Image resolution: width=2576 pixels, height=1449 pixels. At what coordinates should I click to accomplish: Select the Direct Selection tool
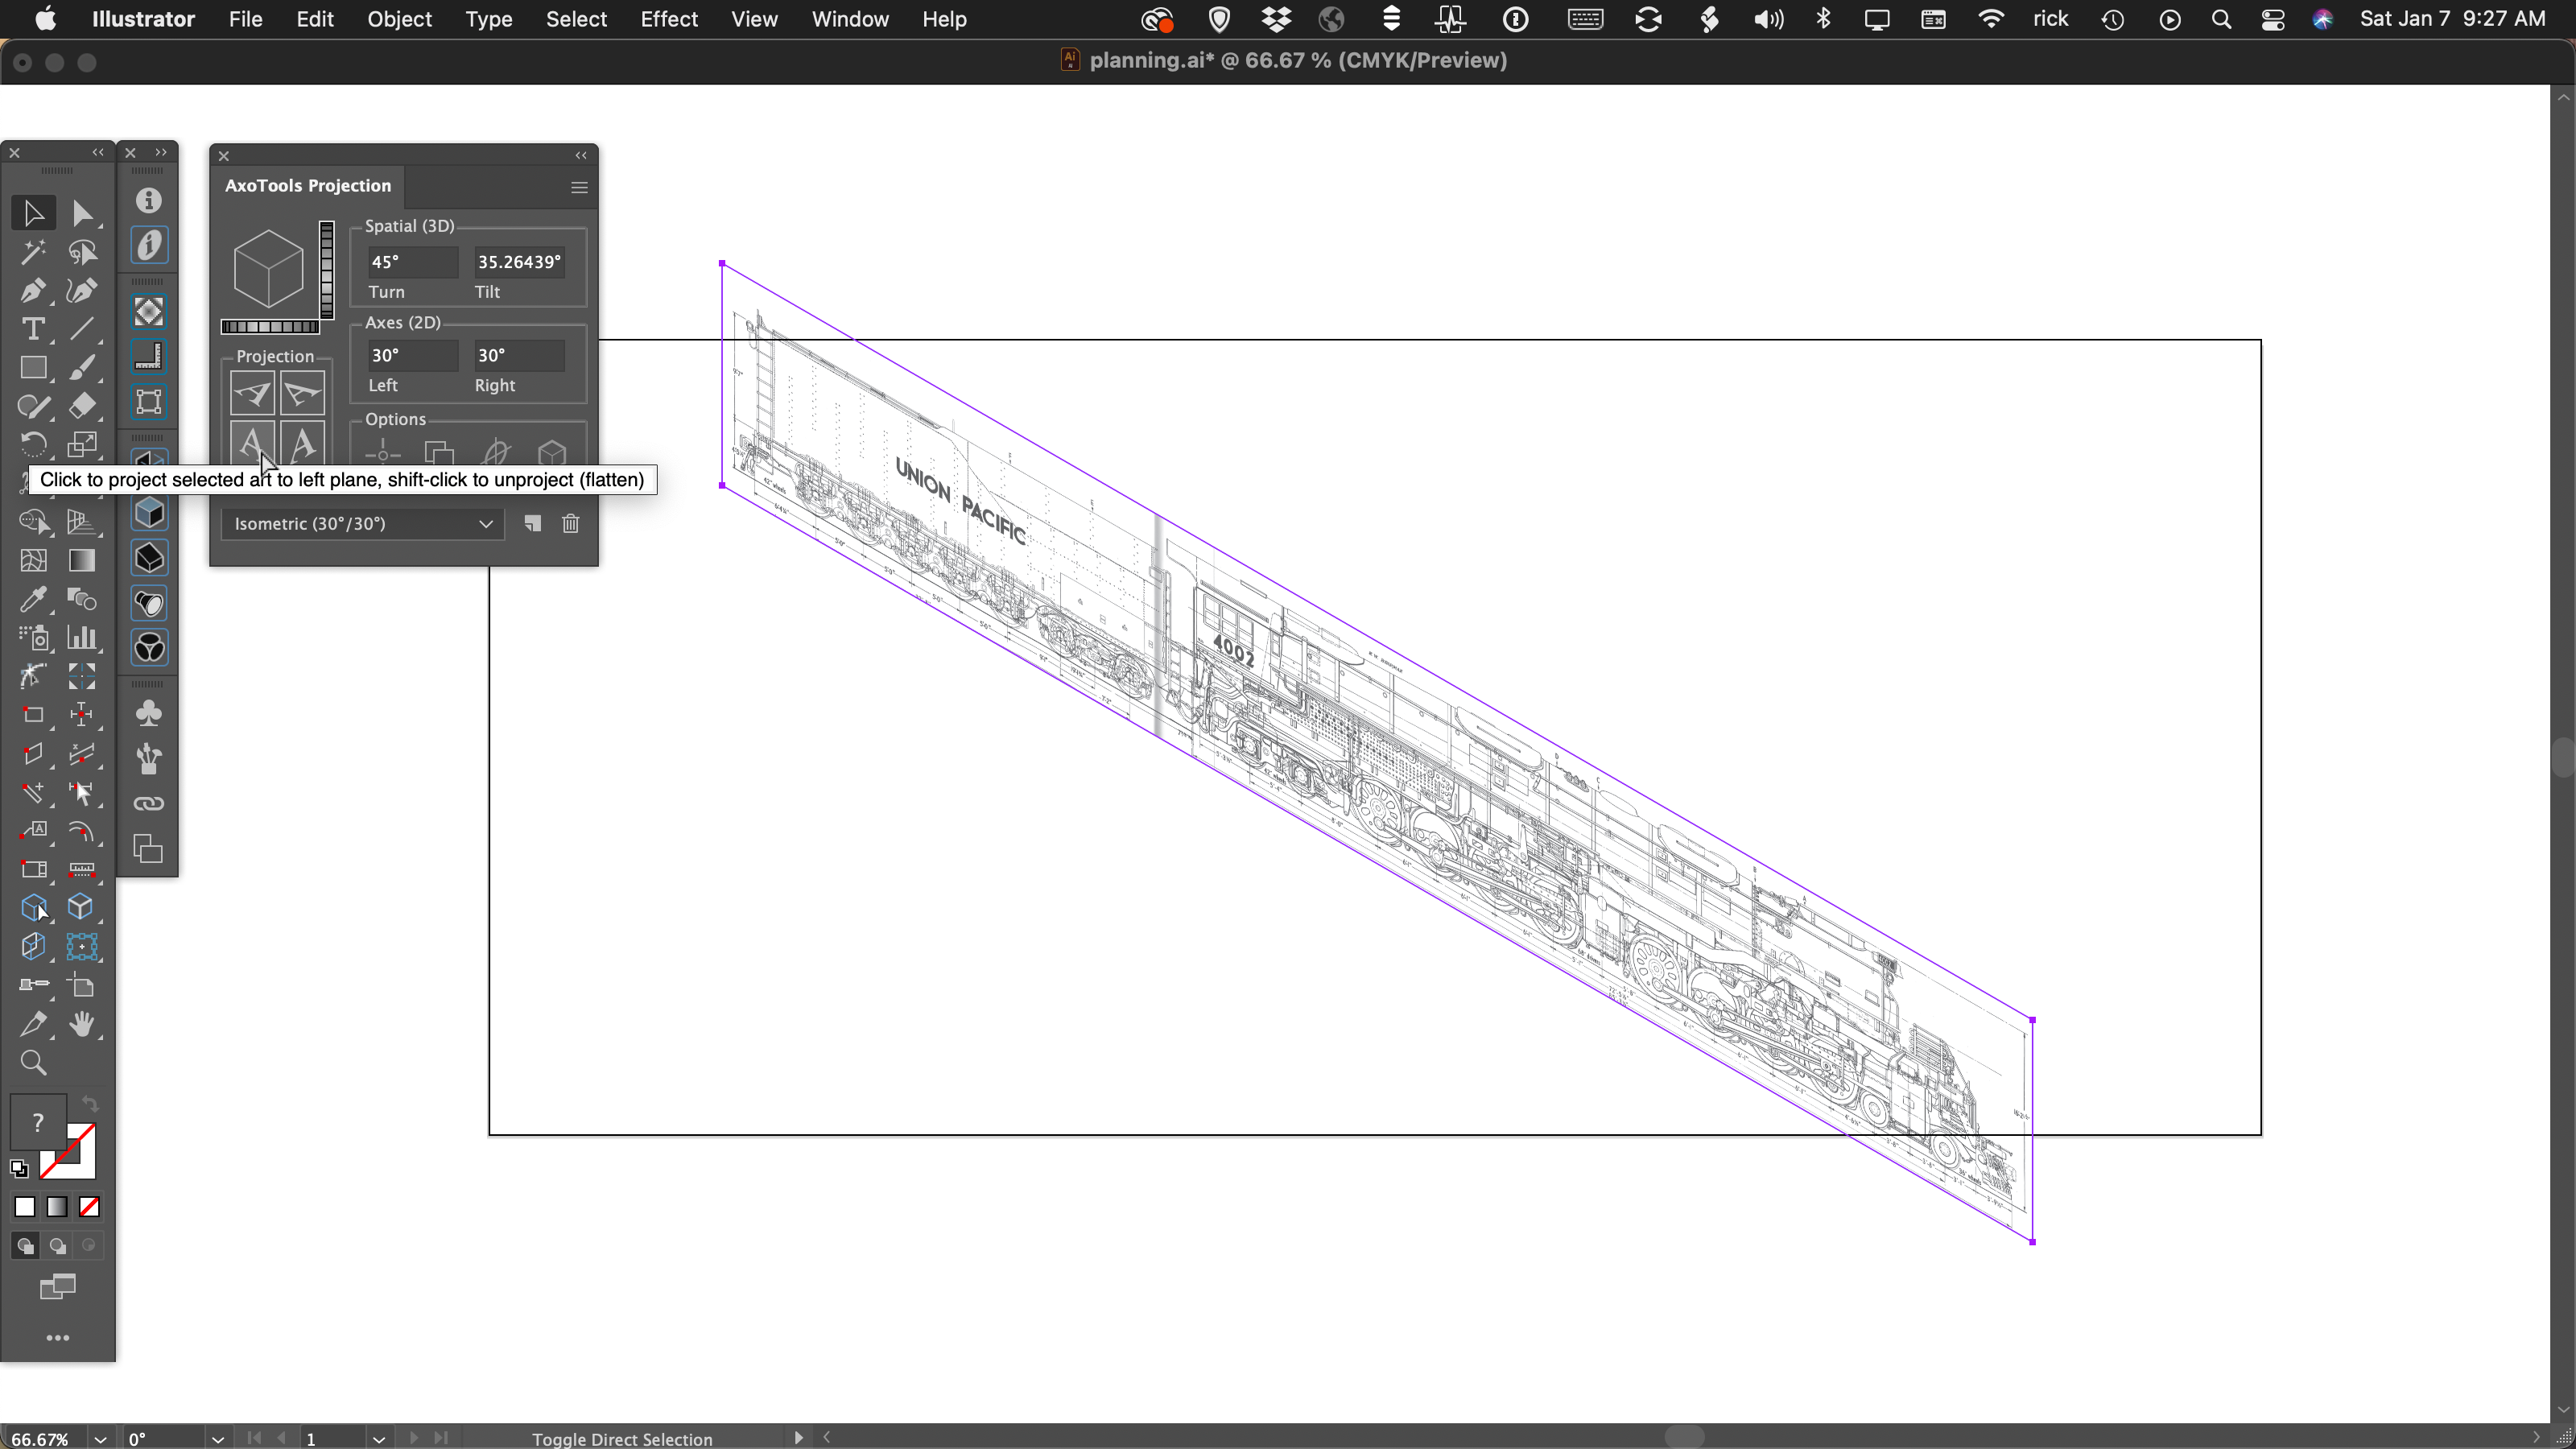click(x=82, y=213)
